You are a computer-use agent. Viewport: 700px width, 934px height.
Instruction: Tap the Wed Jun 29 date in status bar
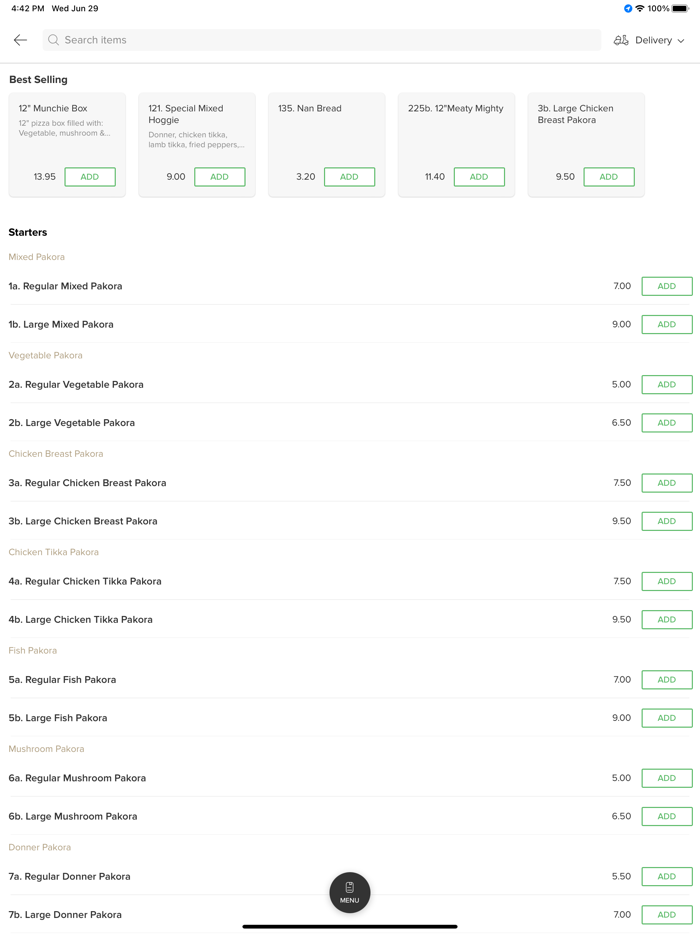point(75,8)
